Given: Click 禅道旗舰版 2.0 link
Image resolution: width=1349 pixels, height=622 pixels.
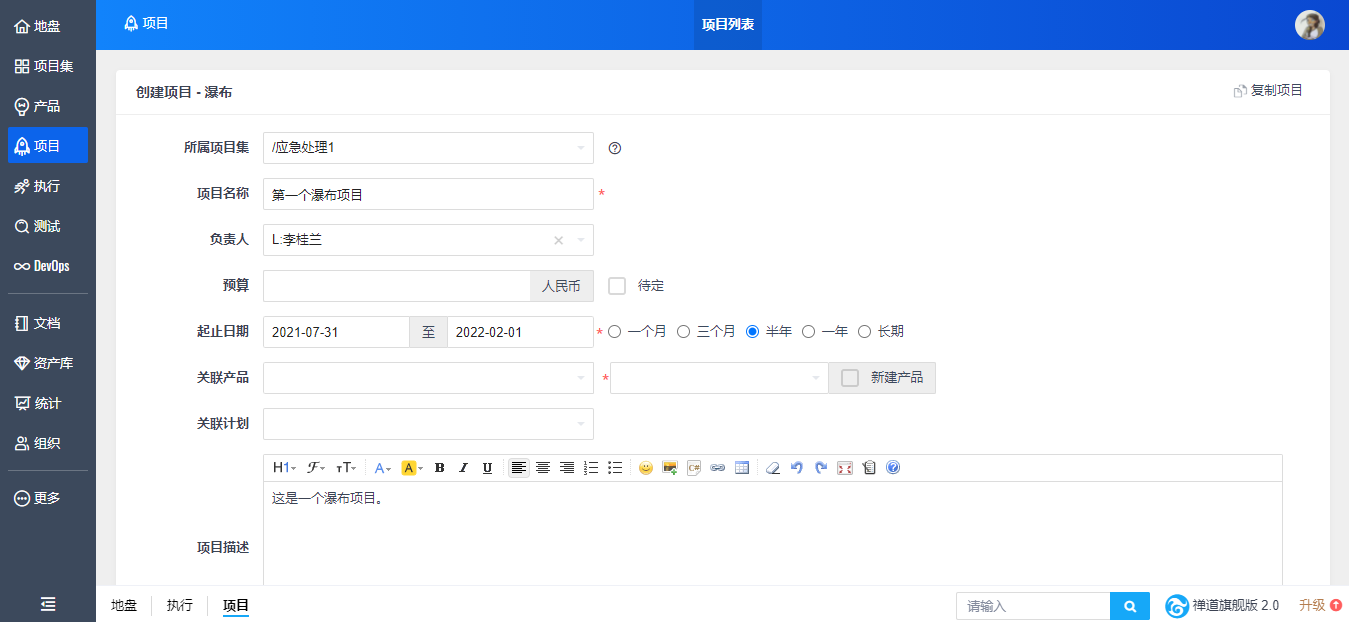Looking at the screenshot, I should (x=1222, y=606).
